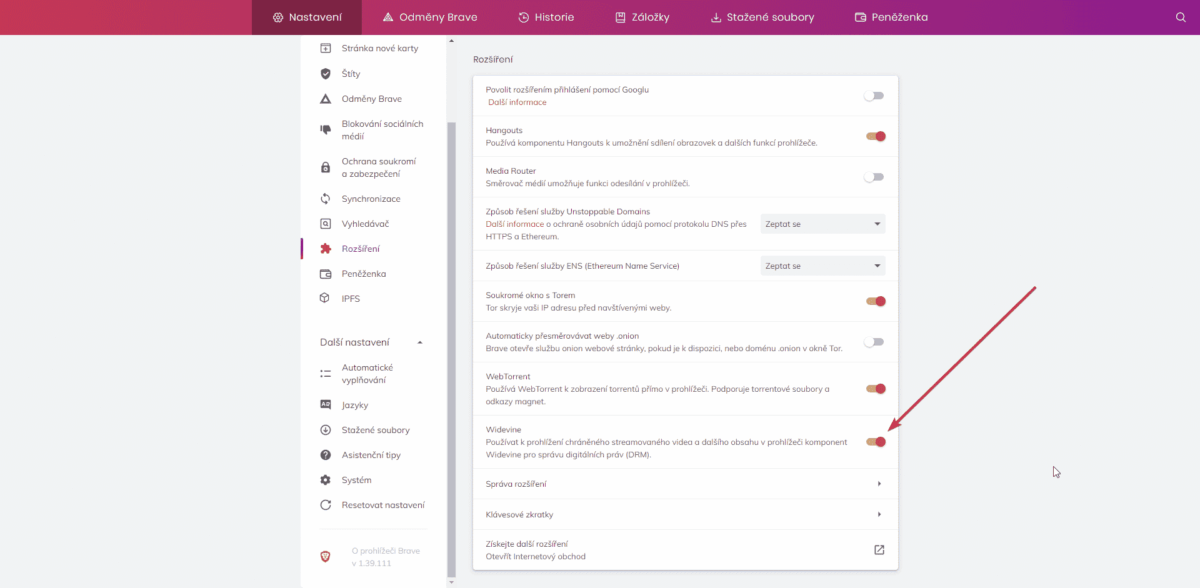Click the external link icon for Internetový obchod
Screen dimensions: 1200x588
(x=879, y=549)
